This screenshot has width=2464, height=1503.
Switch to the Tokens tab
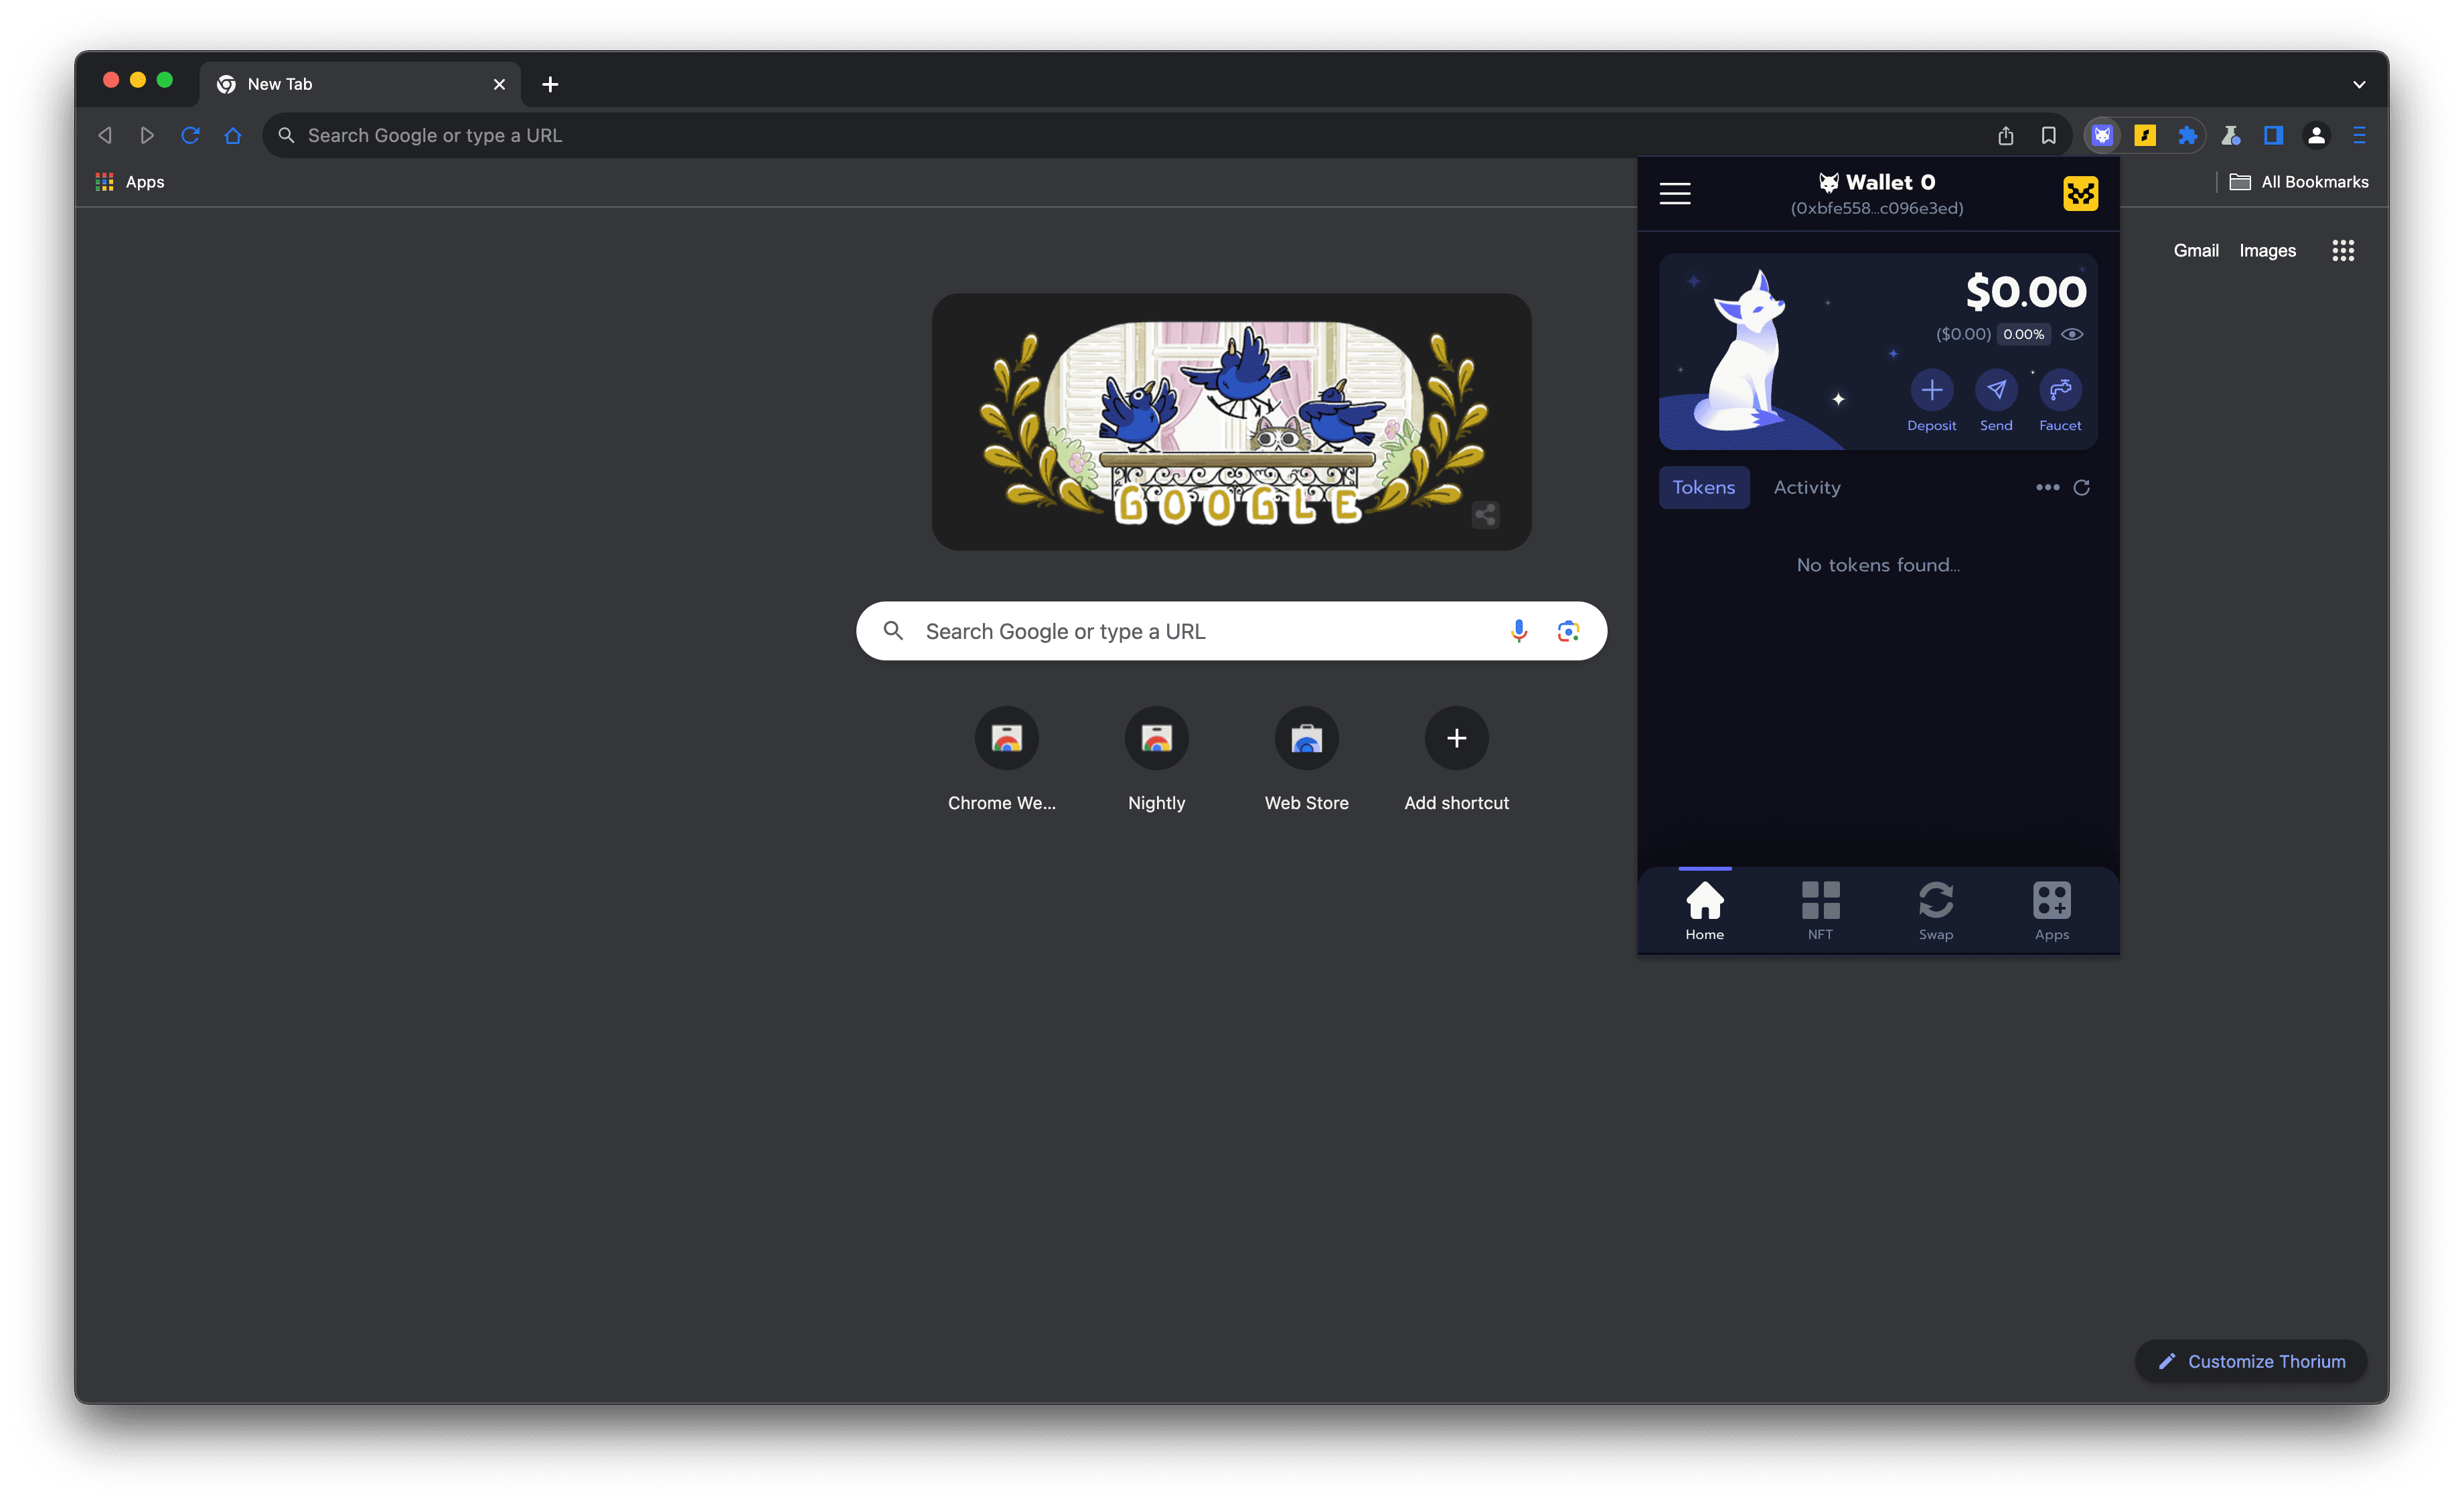coord(1703,487)
